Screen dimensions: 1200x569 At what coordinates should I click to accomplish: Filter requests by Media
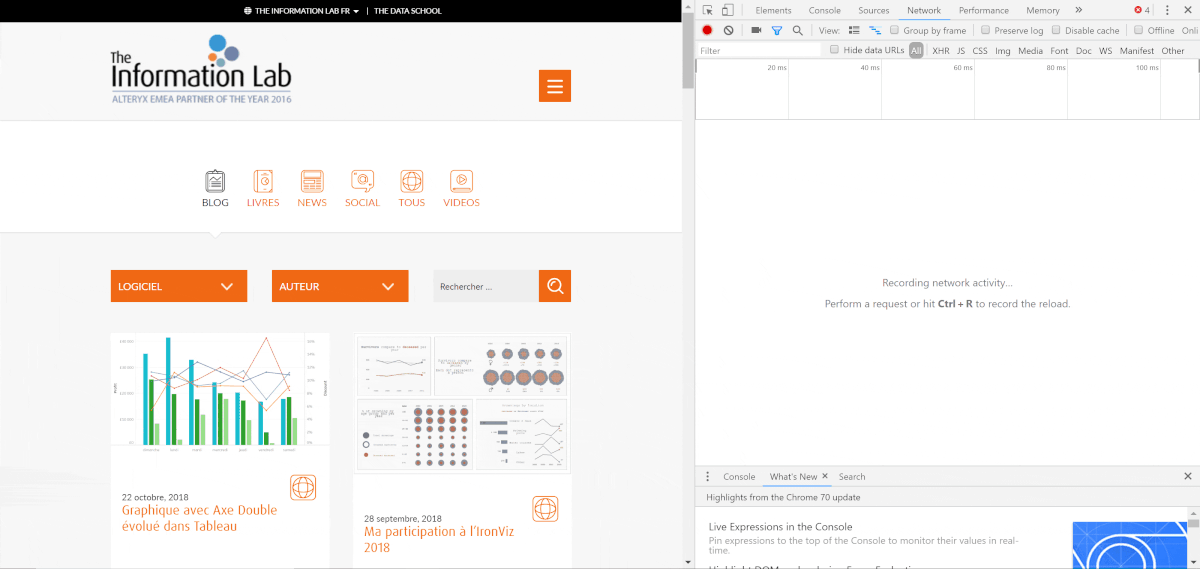point(1031,50)
